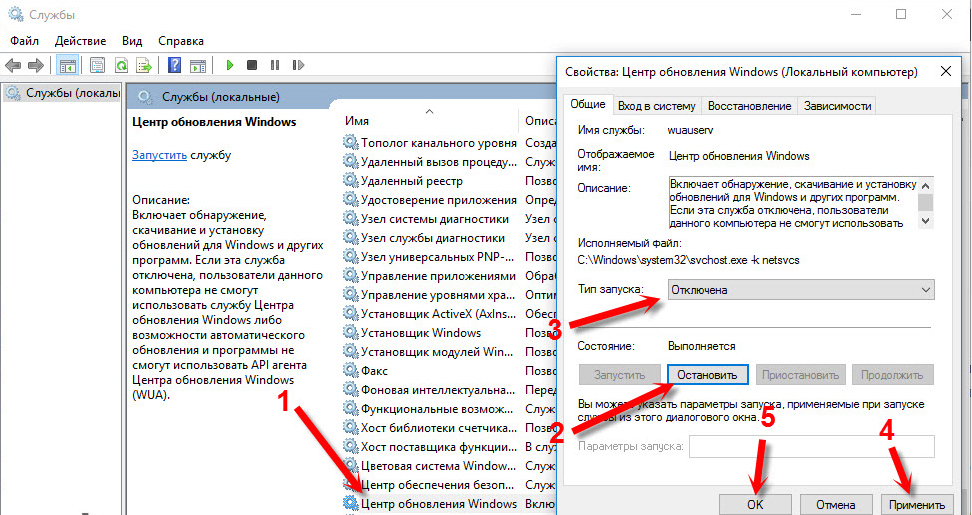The width and height of the screenshot is (972, 515).
Task: Click the Back arrow in the toolbar
Action: click(13, 65)
